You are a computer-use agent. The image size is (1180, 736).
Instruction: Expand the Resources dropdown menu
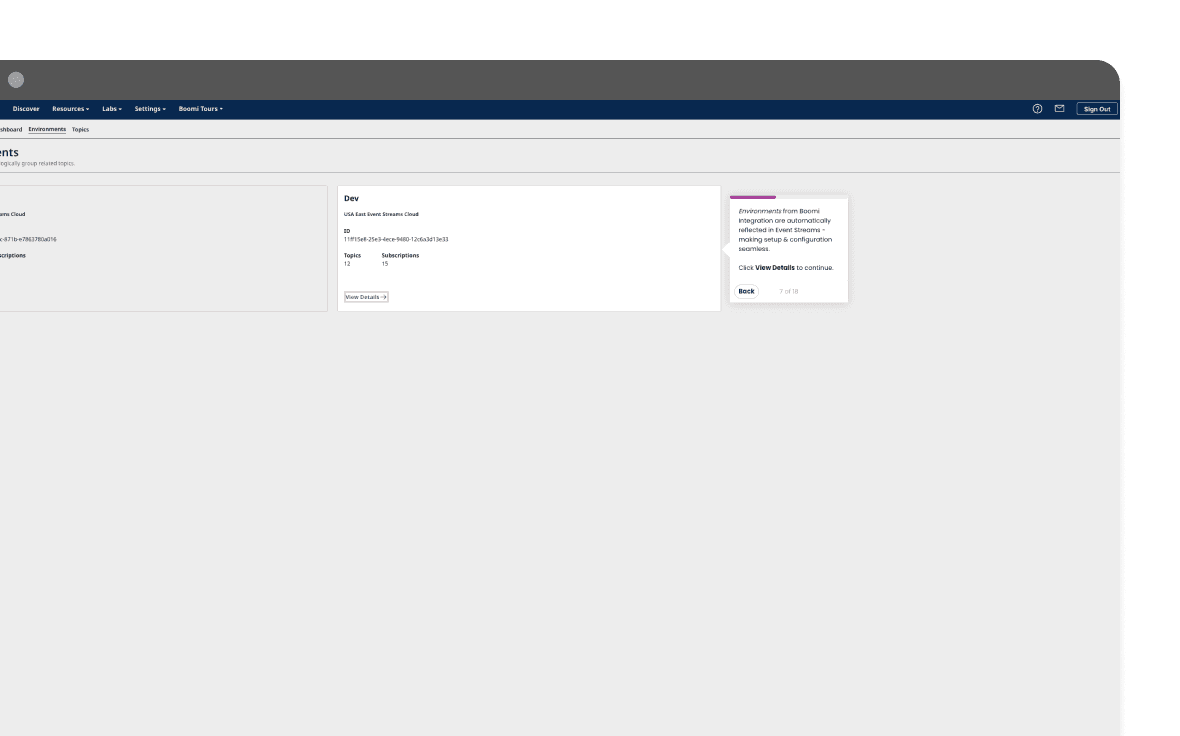tap(70, 109)
